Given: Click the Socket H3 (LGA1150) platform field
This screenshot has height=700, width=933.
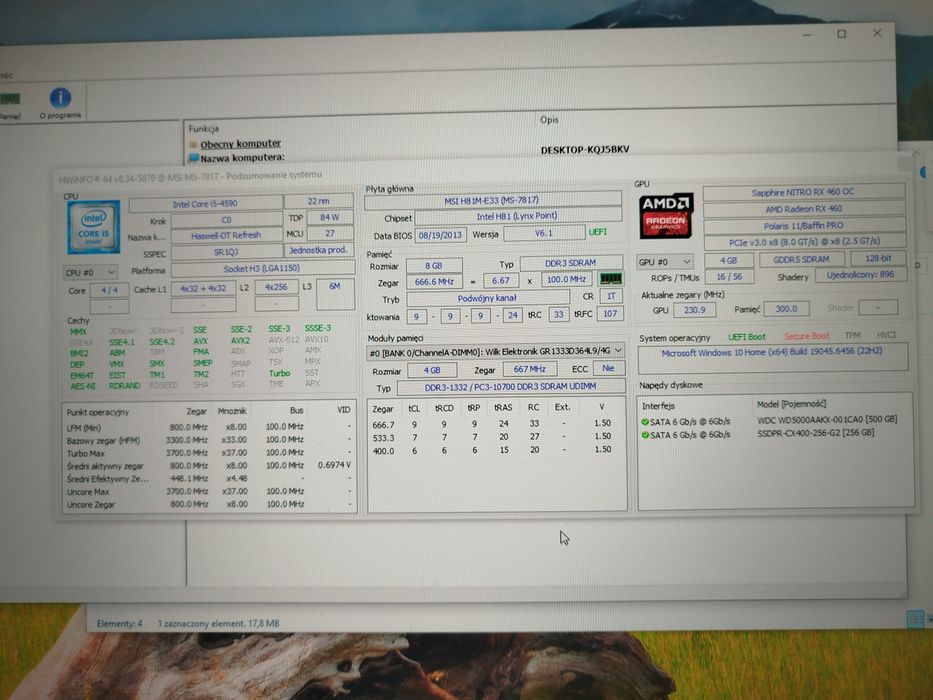Looking at the screenshot, I should pyautogui.click(x=262, y=268).
